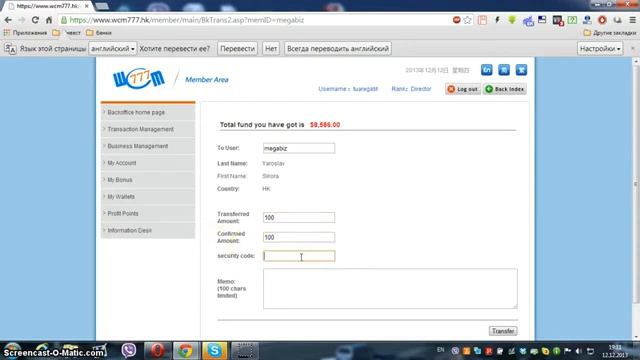
Task: Open Skype from the taskbar
Action: (x=214, y=350)
